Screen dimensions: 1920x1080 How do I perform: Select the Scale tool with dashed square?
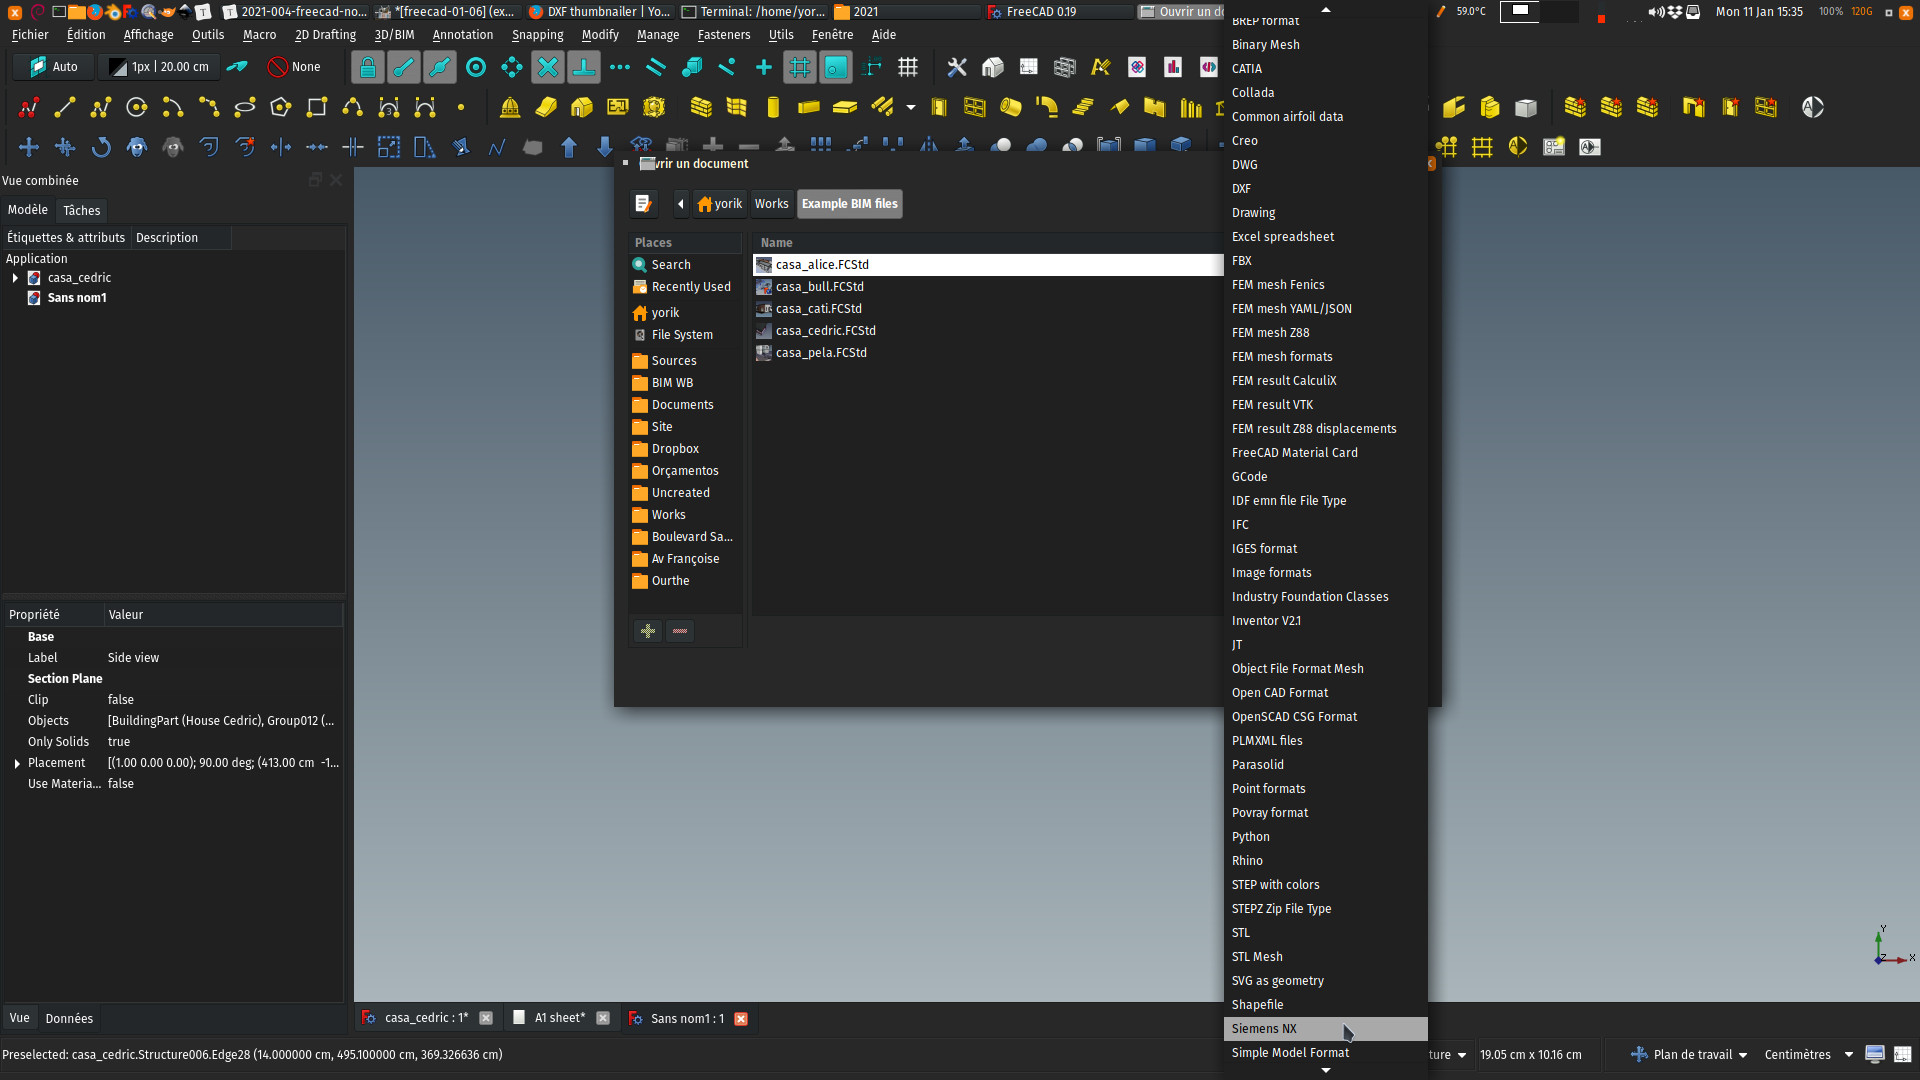tap(389, 147)
